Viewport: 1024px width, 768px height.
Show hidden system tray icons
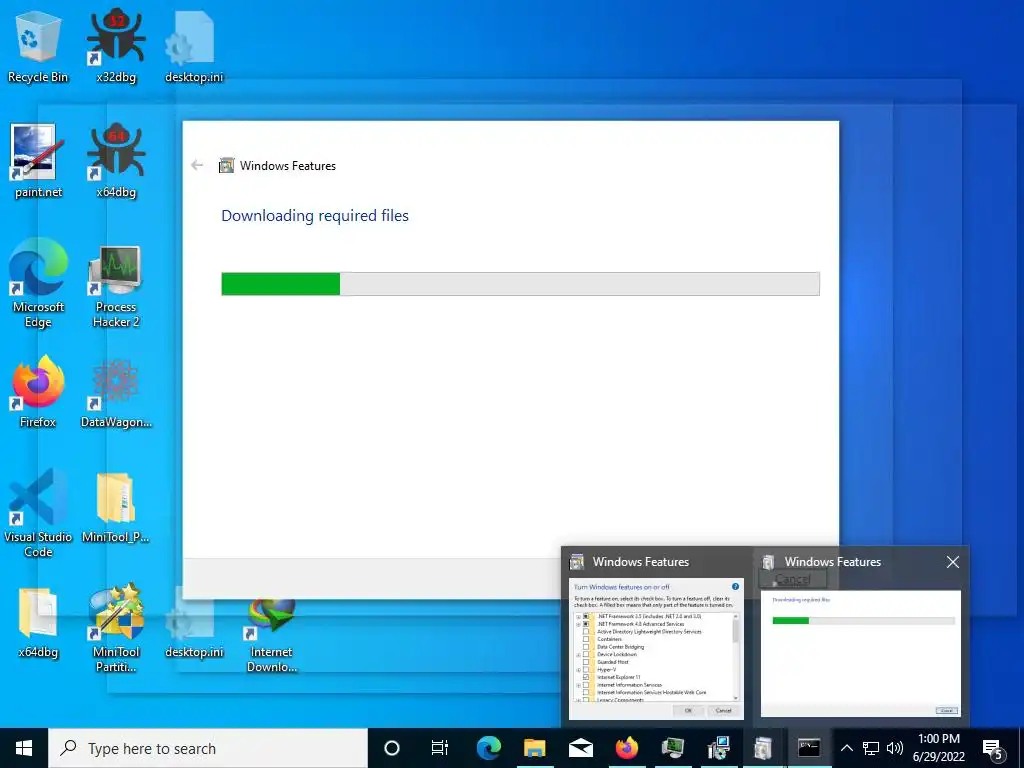(846, 748)
